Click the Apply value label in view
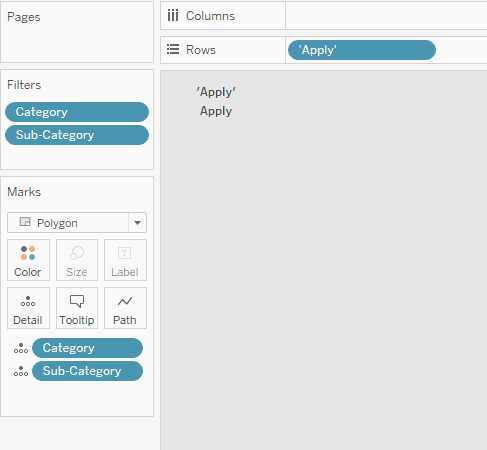The height and width of the screenshot is (450, 487). click(x=216, y=111)
